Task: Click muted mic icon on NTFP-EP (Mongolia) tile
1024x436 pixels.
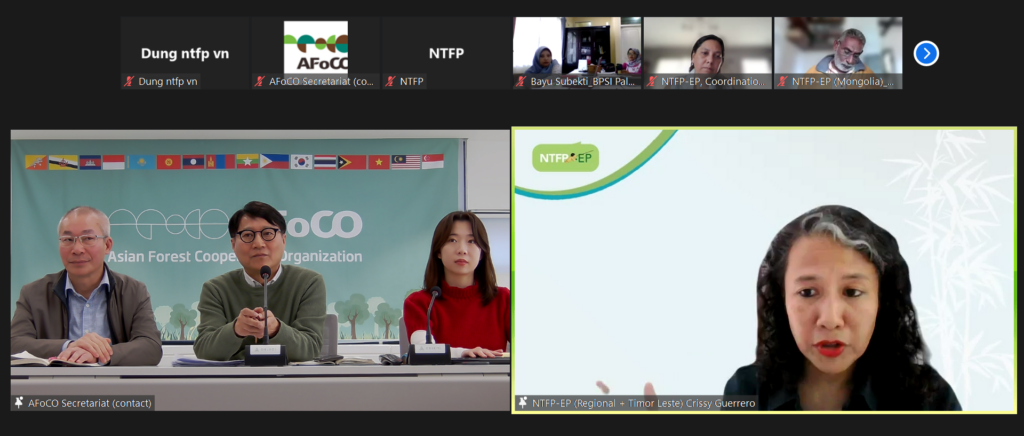Action: click(x=782, y=82)
